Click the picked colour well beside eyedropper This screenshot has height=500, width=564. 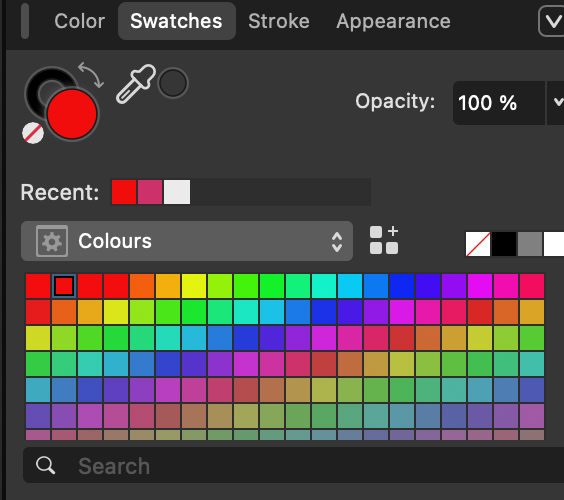coord(173,83)
